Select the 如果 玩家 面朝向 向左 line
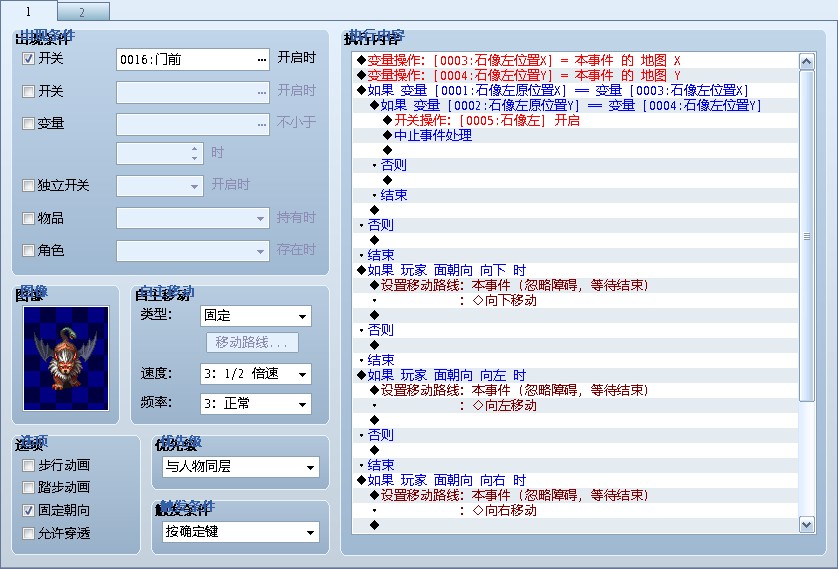This screenshot has width=838, height=569. pos(575,375)
